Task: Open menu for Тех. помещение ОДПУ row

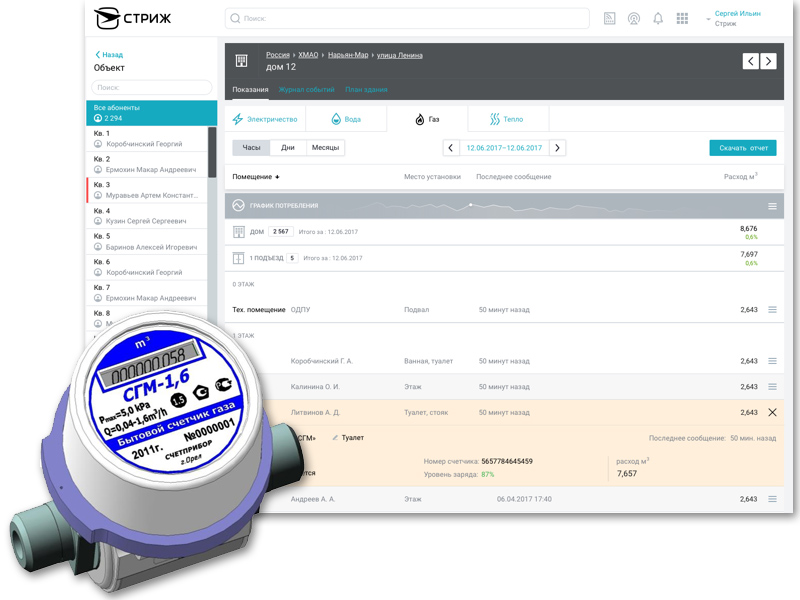Action: click(x=772, y=310)
